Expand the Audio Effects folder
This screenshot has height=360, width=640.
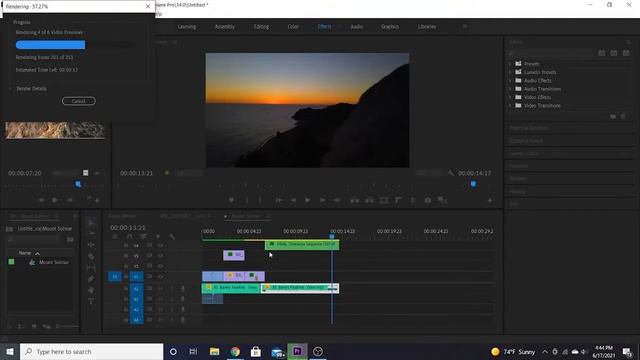[510, 80]
